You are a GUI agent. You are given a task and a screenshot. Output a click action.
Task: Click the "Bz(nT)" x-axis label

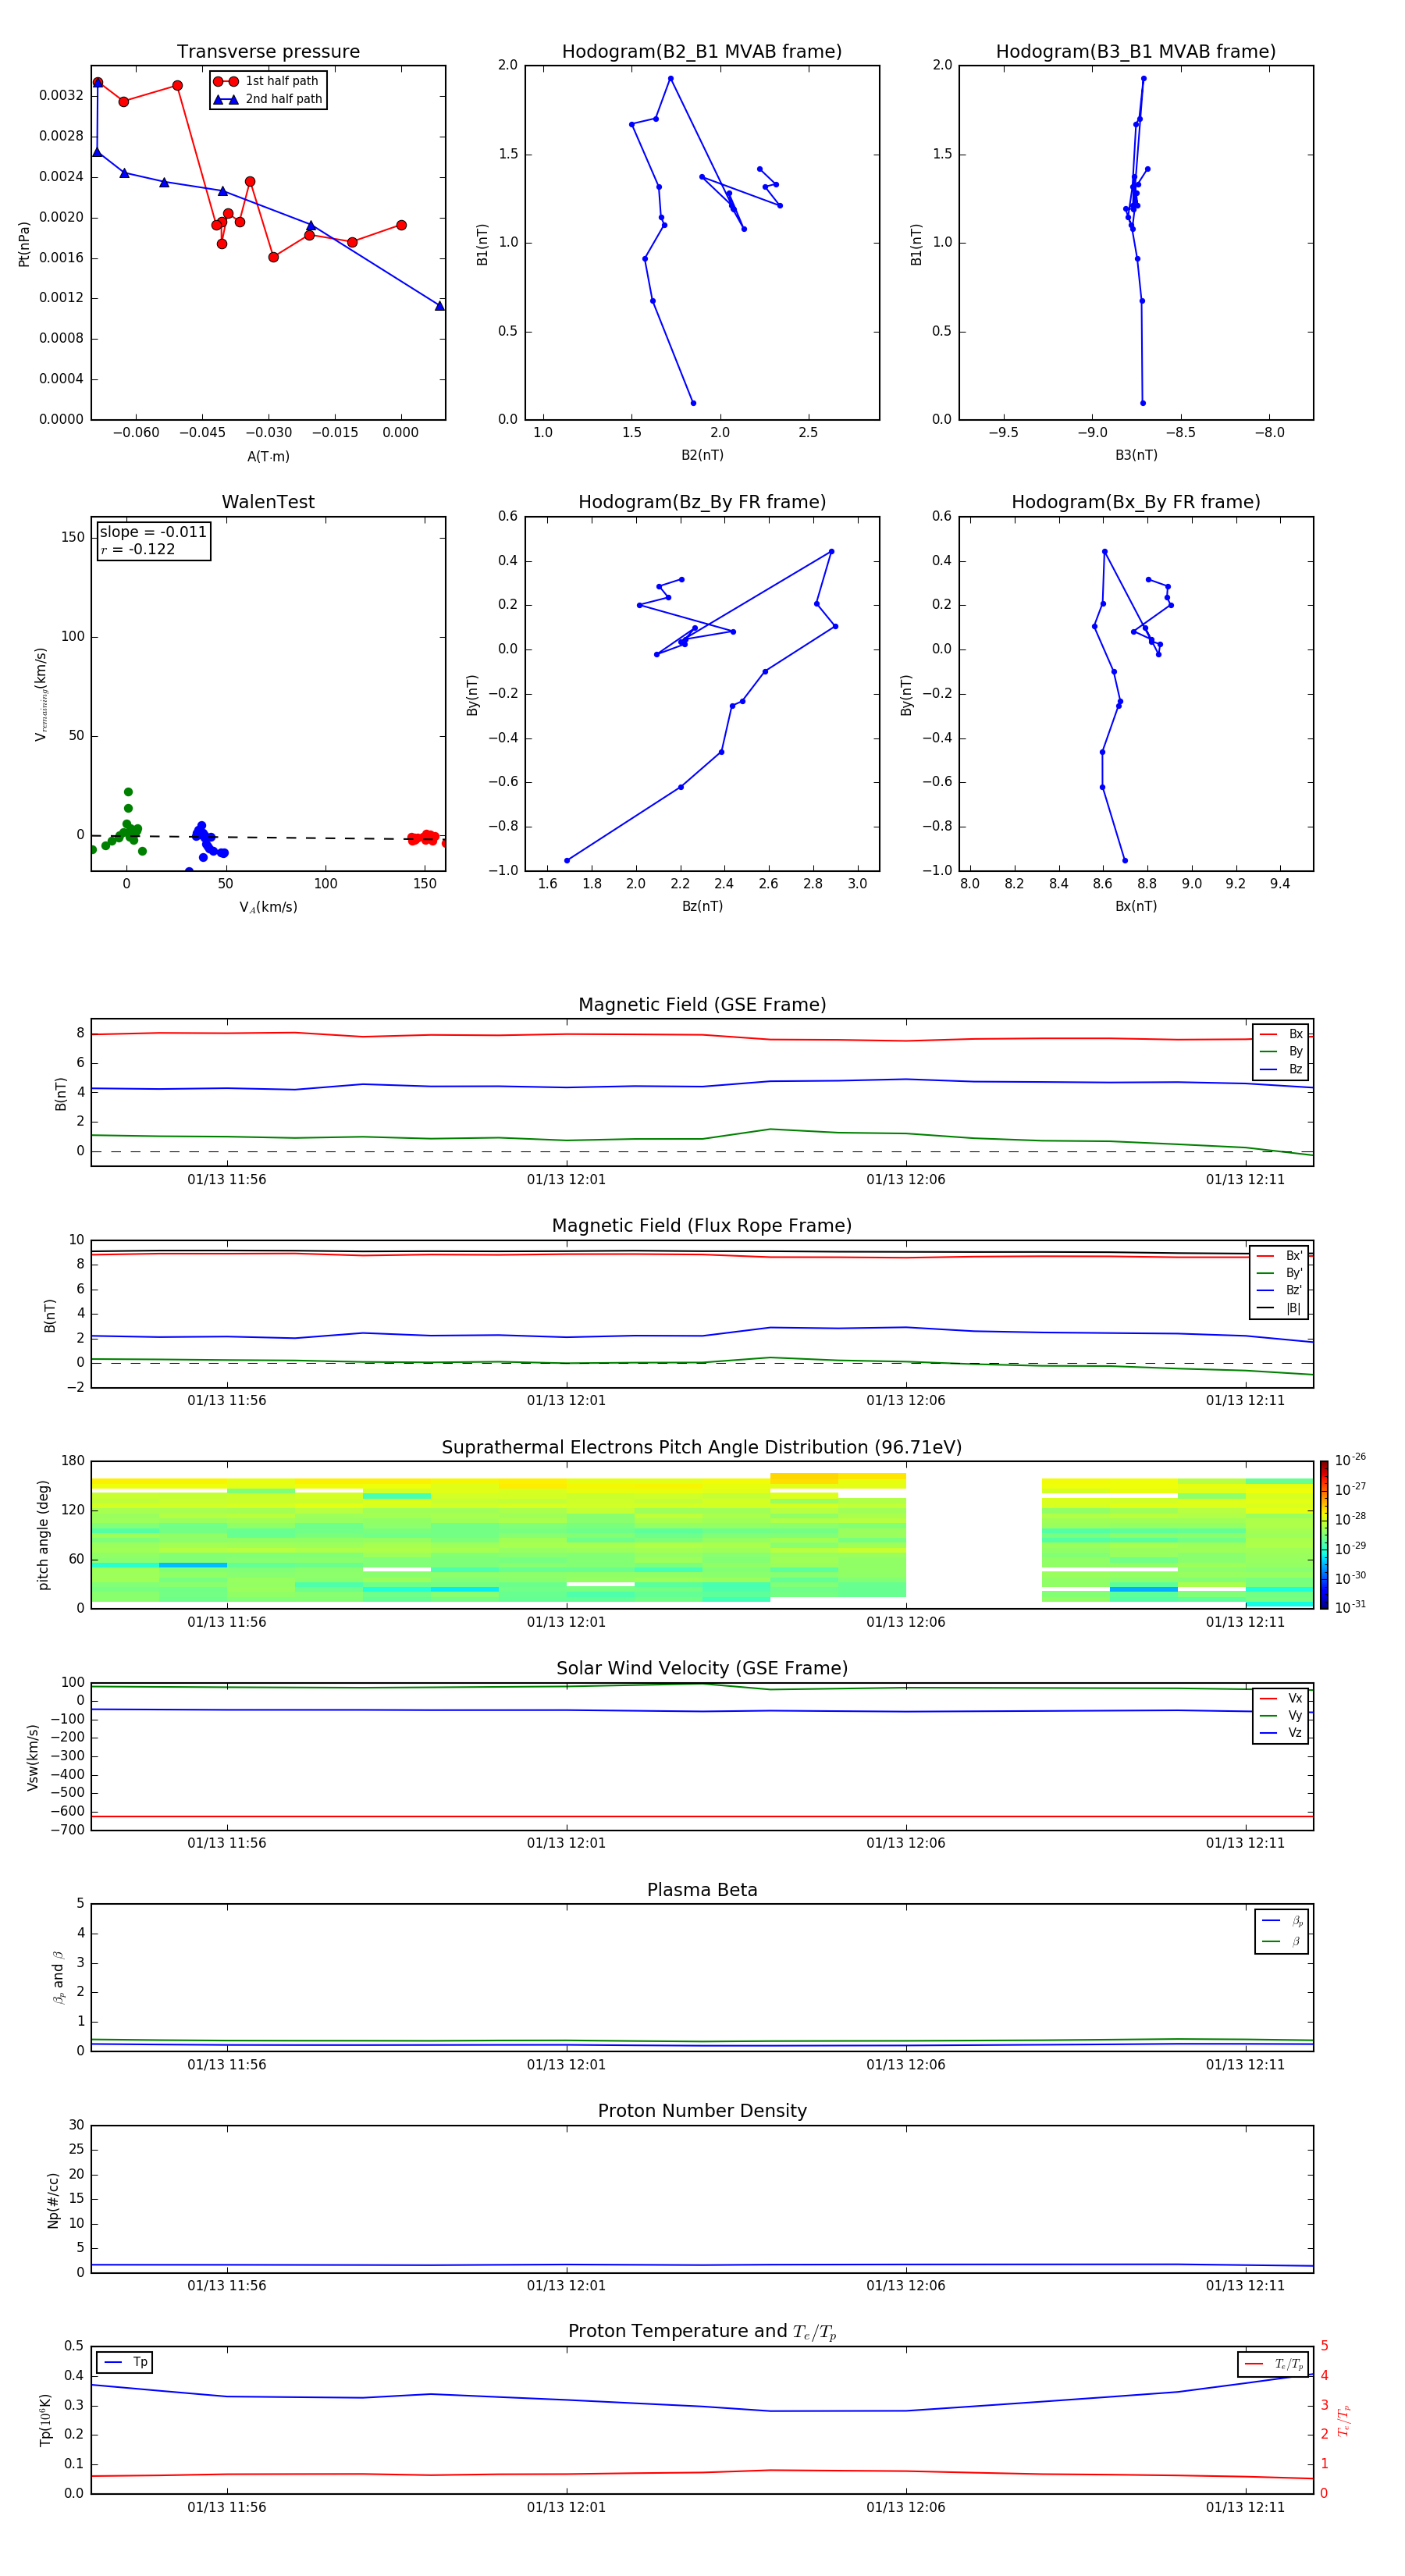[x=702, y=906]
